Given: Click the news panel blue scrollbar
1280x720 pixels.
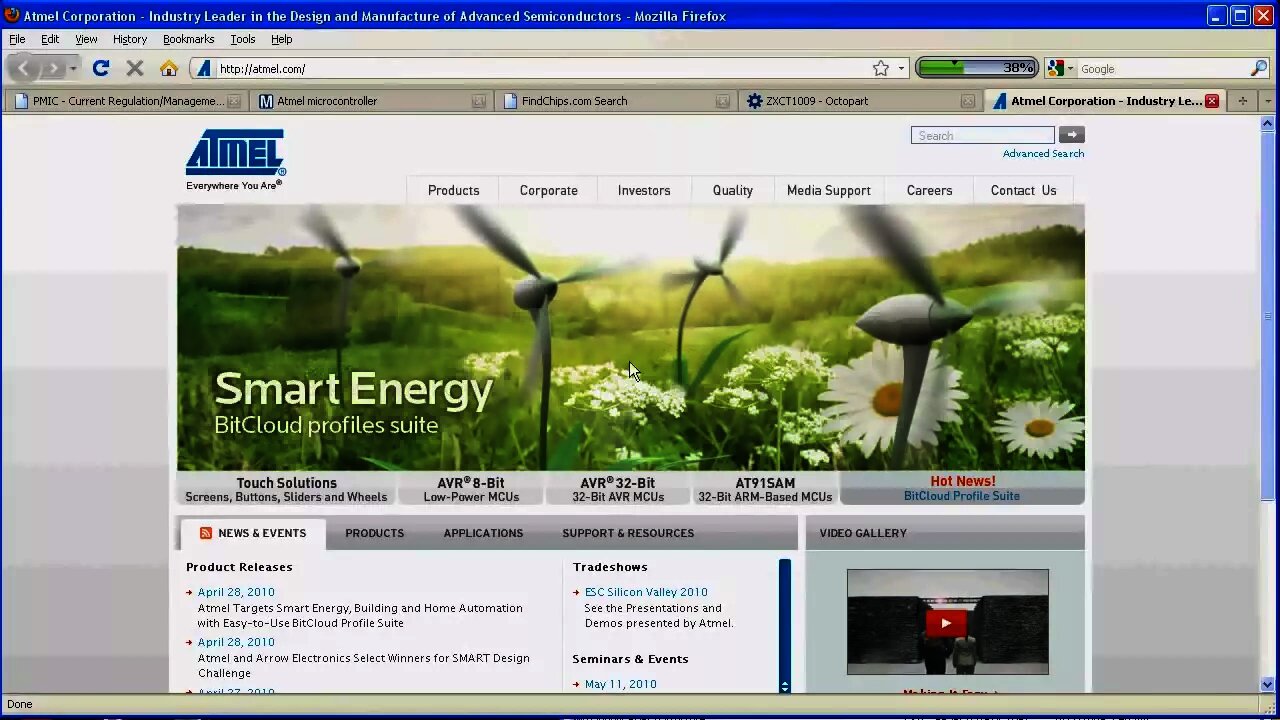Looking at the screenshot, I should point(785,618).
